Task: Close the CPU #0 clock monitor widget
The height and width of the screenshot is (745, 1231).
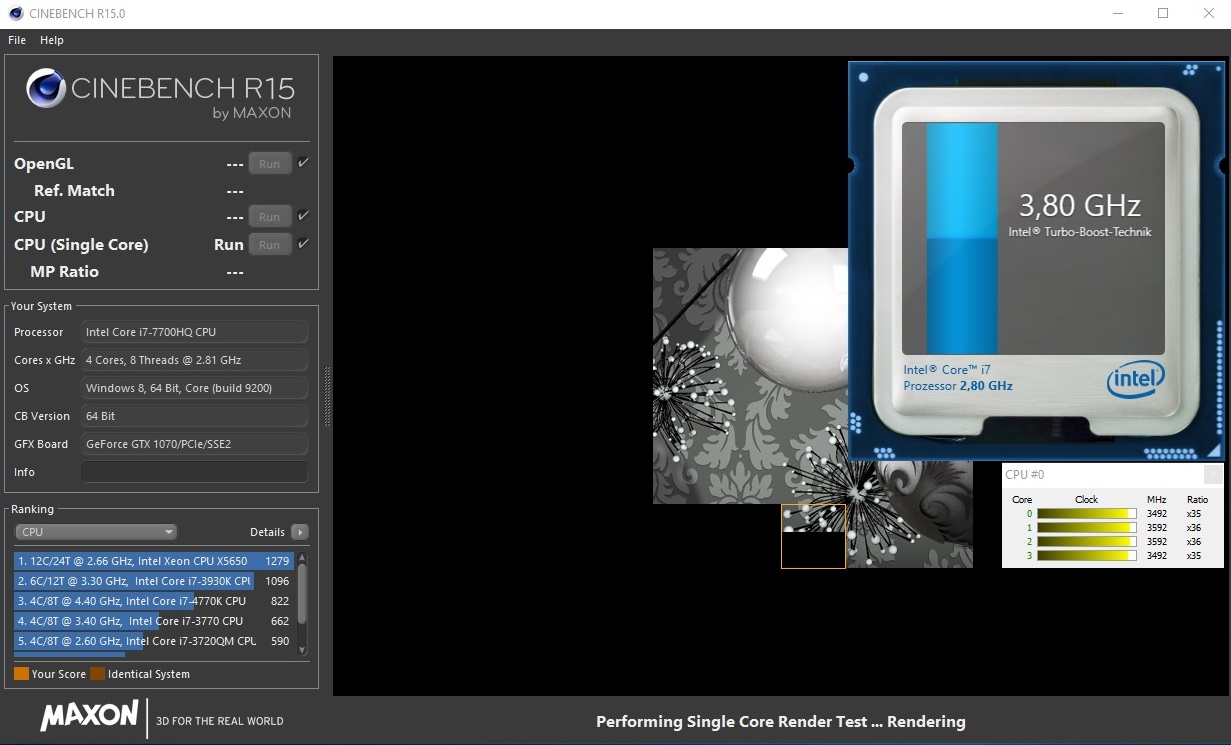Action: (x=1212, y=475)
